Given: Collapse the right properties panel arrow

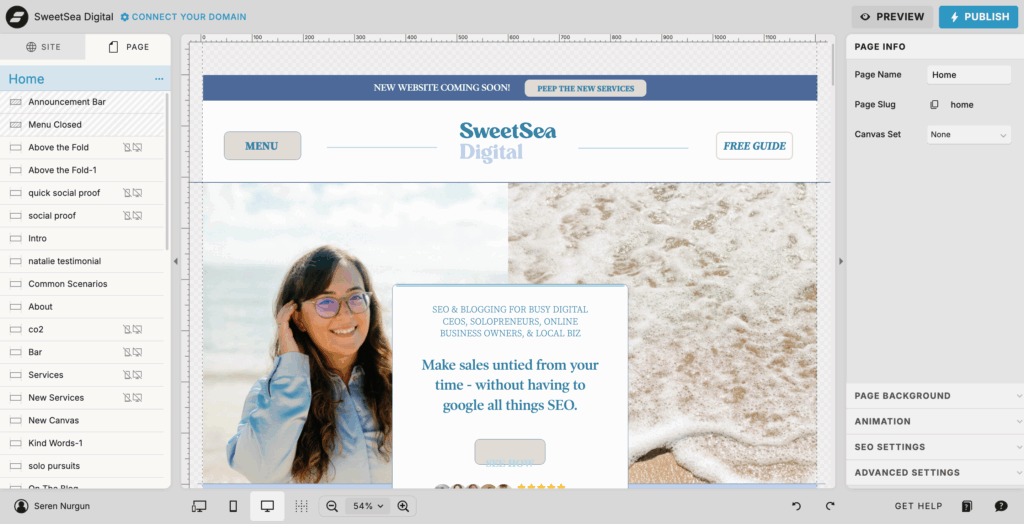Looking at the screenshot, I should (x=840, y=261).
